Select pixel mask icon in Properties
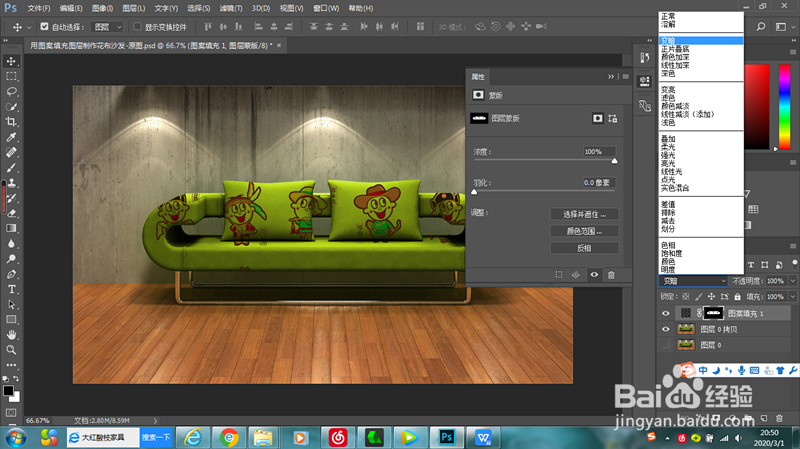The image size is (800, 449). tap(597, 118)
